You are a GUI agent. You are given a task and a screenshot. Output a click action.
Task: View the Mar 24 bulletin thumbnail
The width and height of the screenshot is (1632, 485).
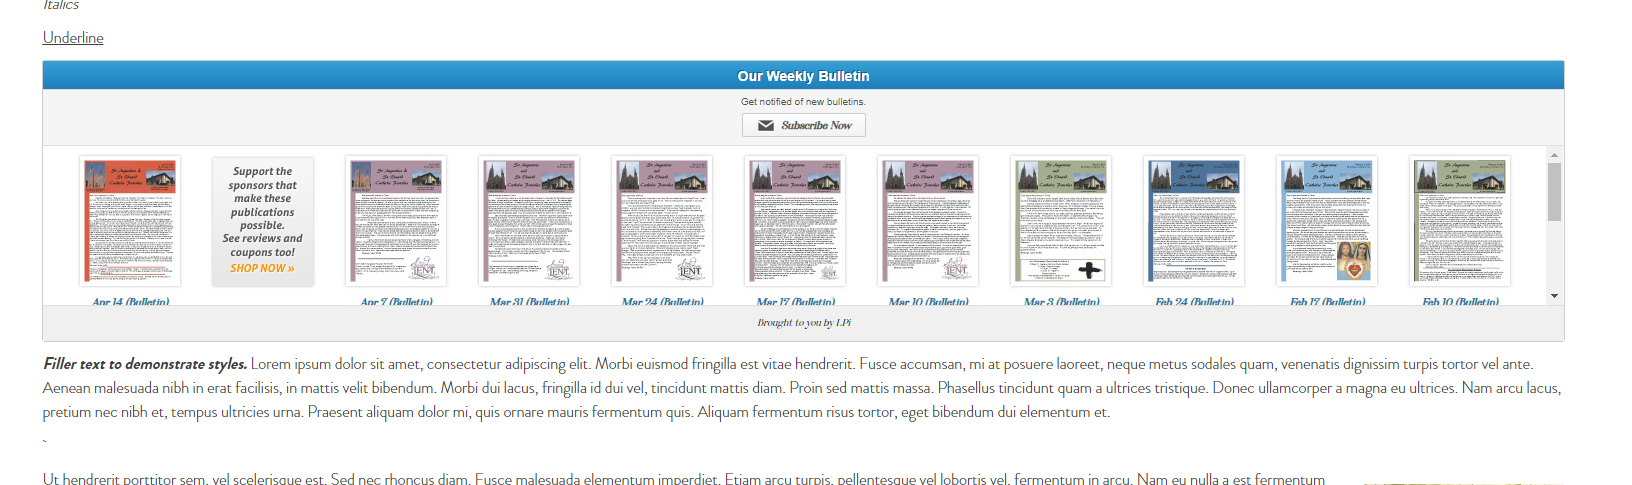[662, 221]
